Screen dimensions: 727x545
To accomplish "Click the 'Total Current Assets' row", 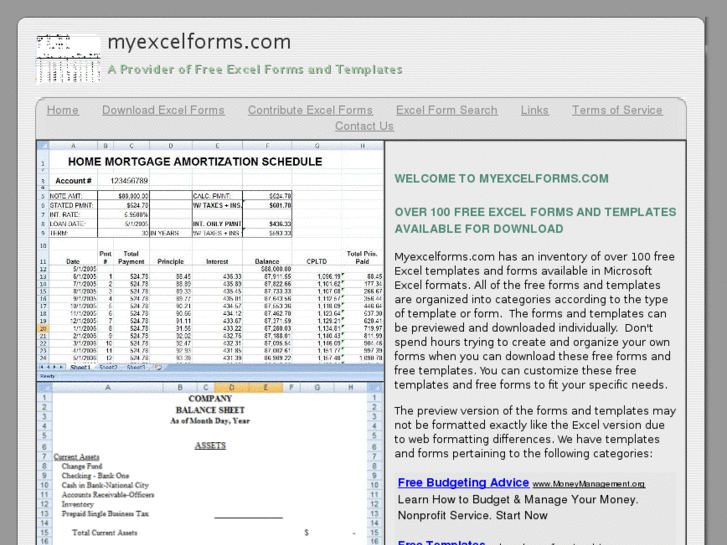I will point(105,533).
